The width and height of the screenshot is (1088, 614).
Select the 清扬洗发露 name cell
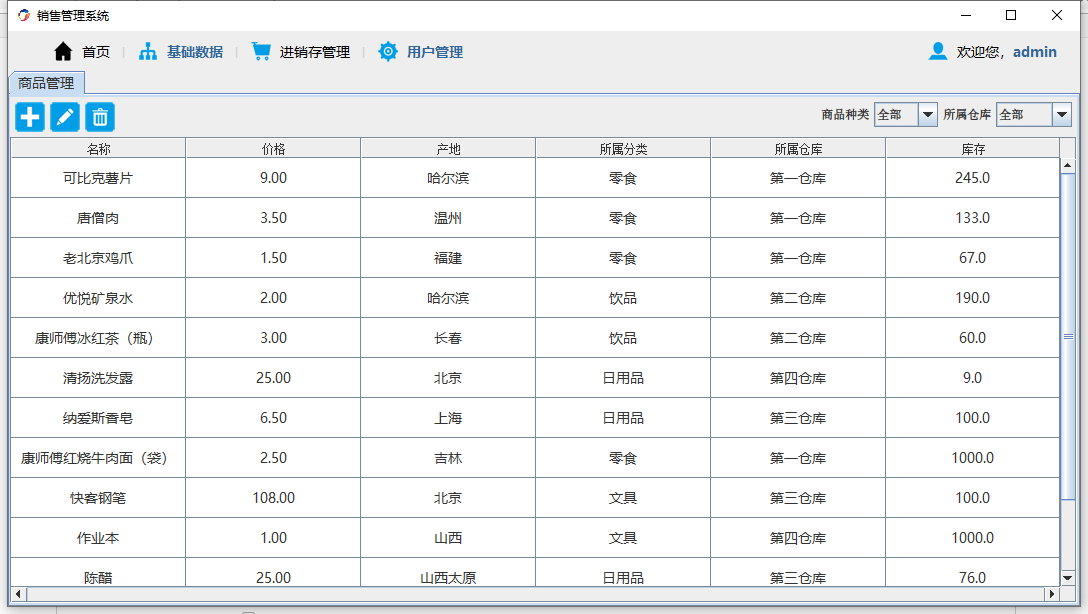coord(98,378)
